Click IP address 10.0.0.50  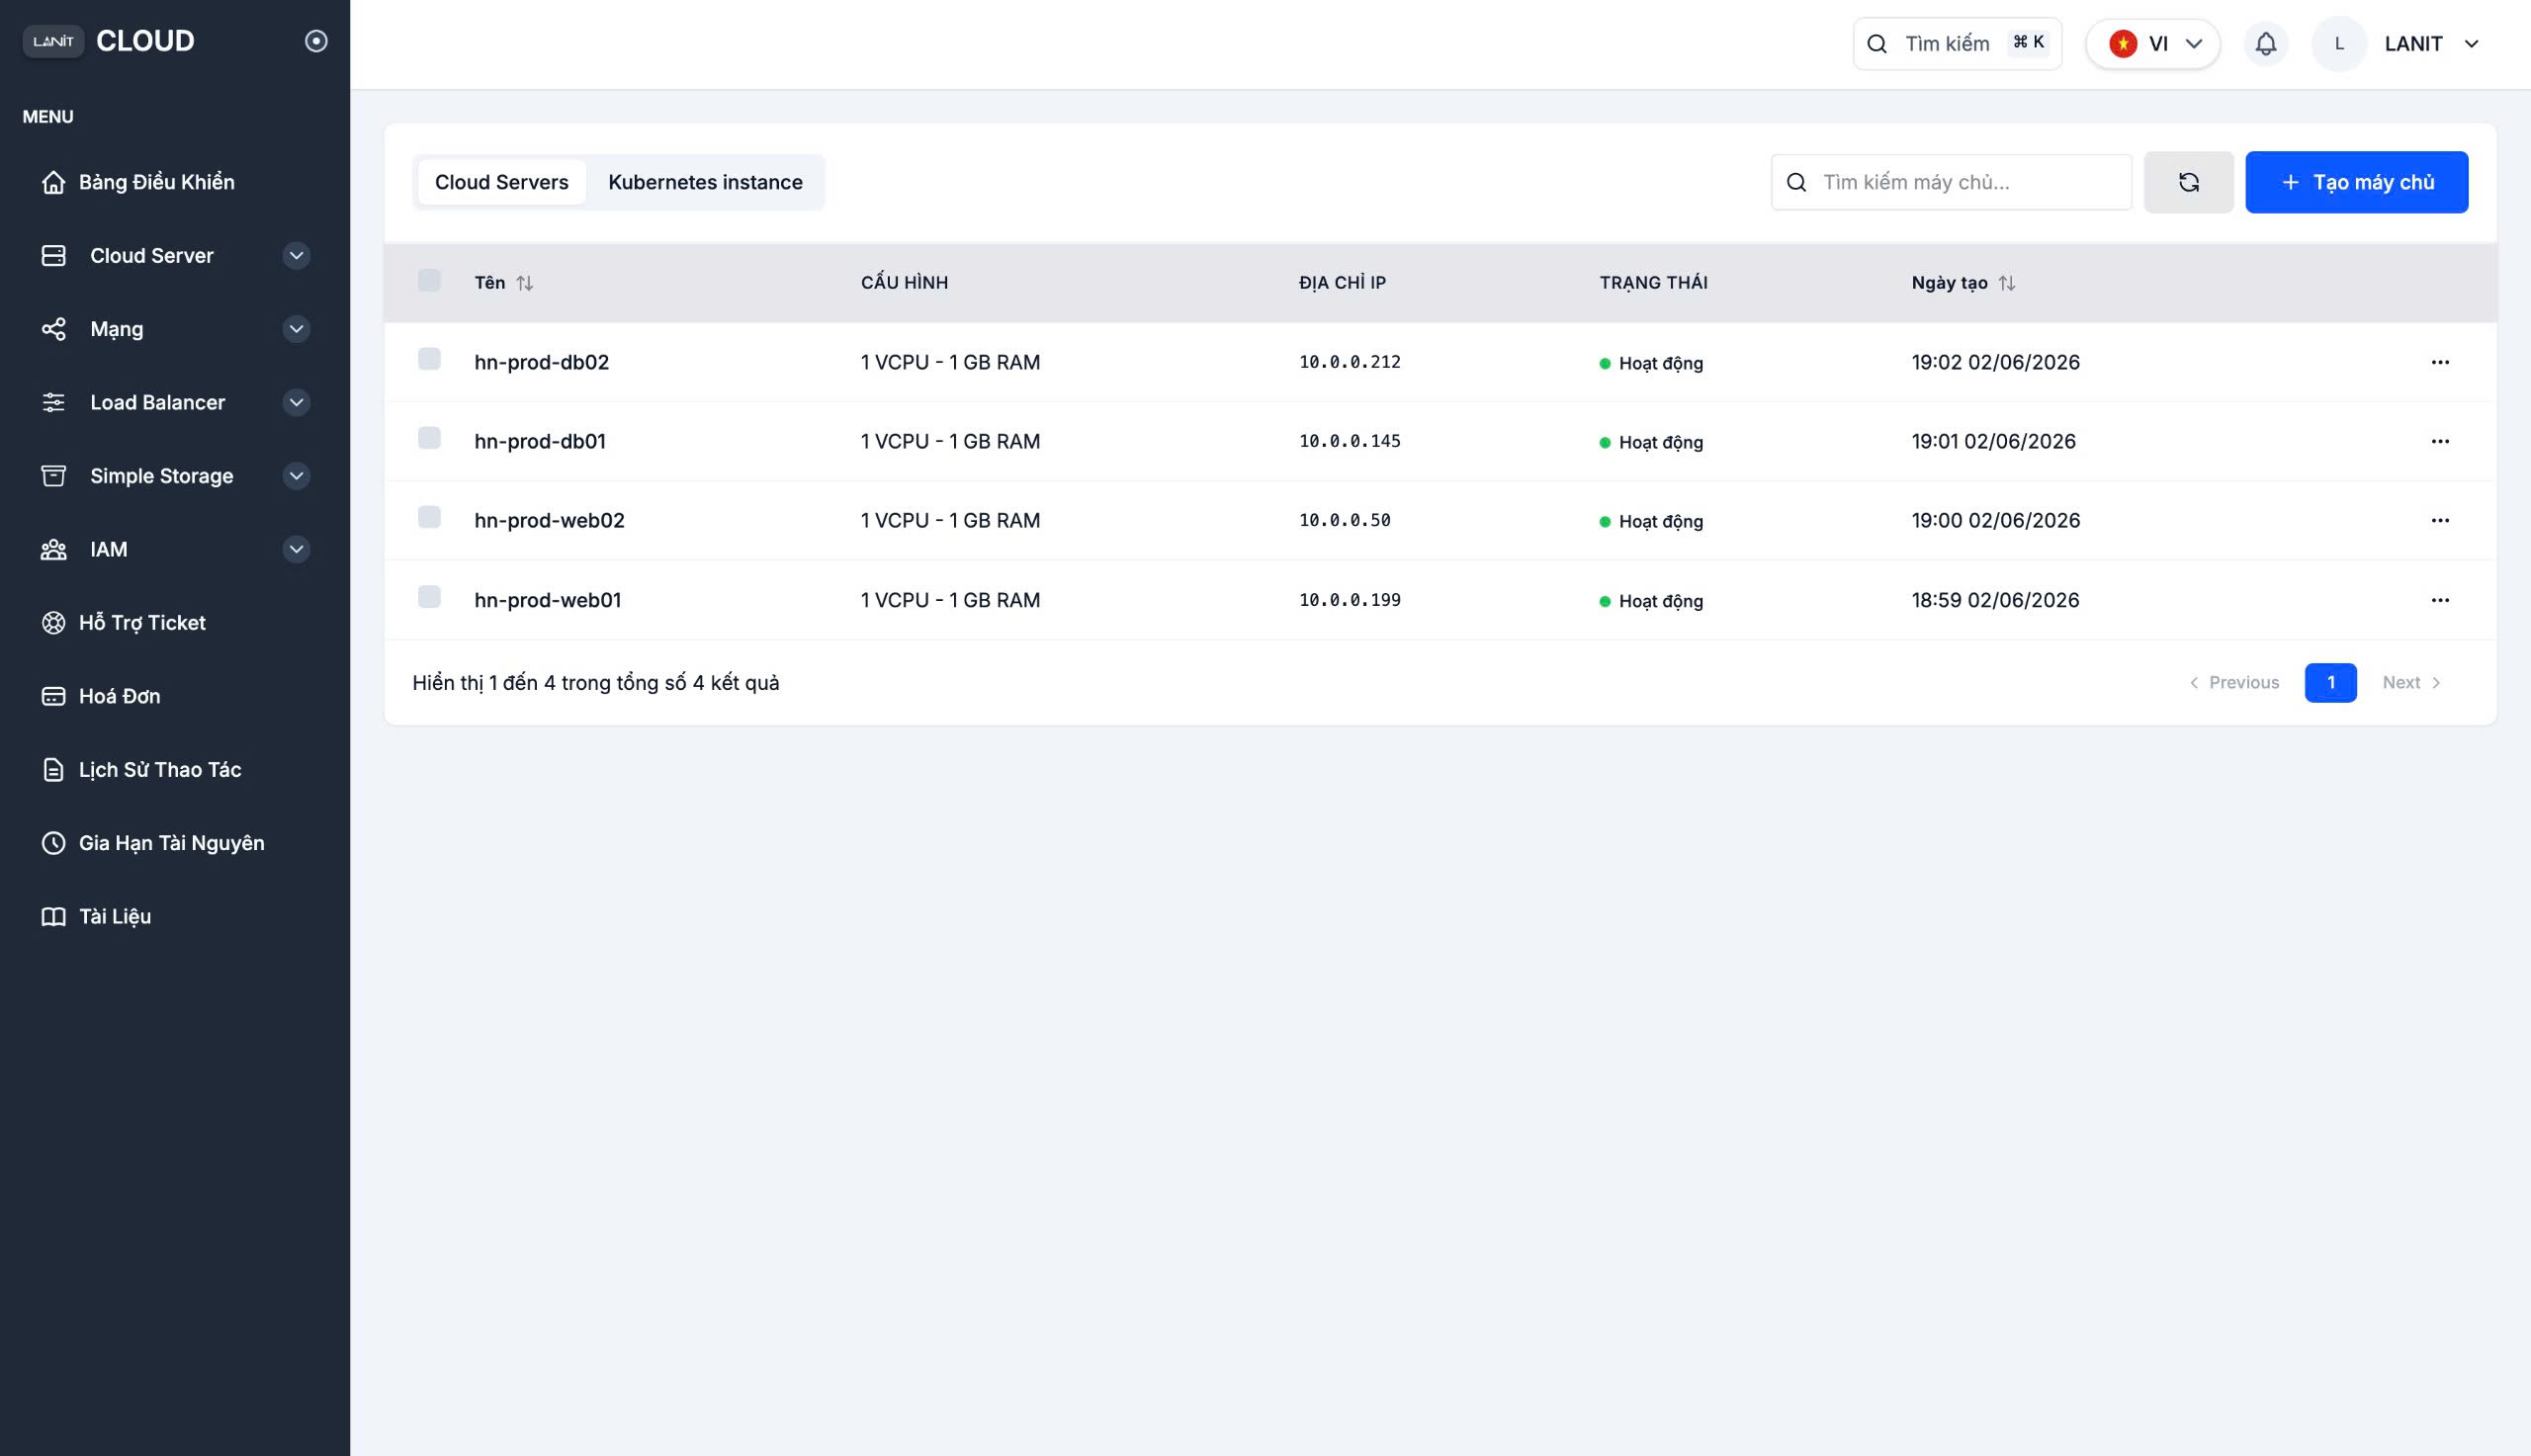tap(1344, 520)
